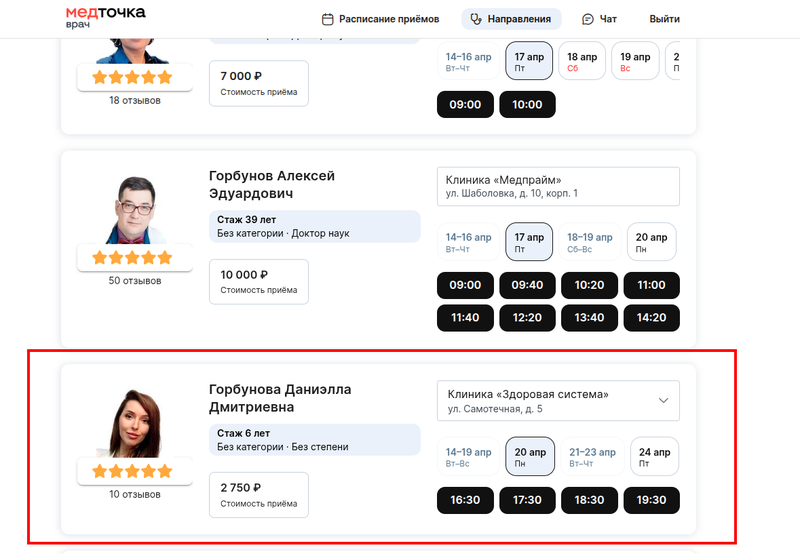The image size is (800, 554).
Task: Click the star rating above 50 отзывов
Action: (x=132, y=258)
